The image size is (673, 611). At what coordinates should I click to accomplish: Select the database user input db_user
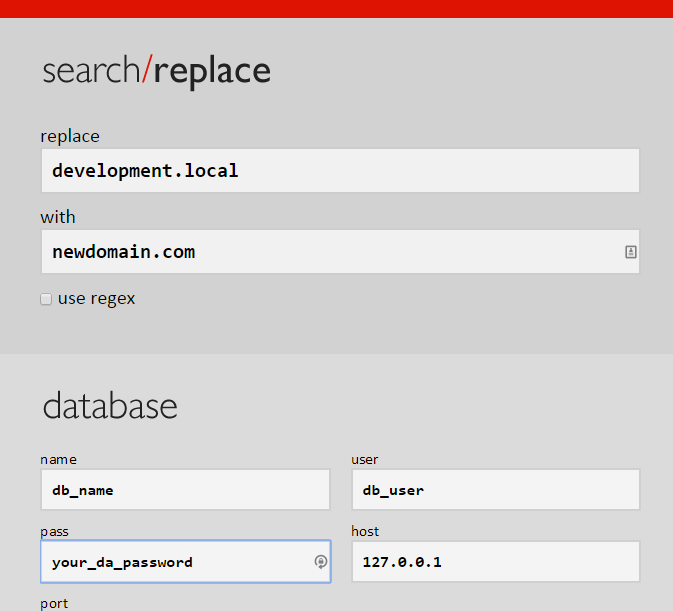click(x=496, y=490)
